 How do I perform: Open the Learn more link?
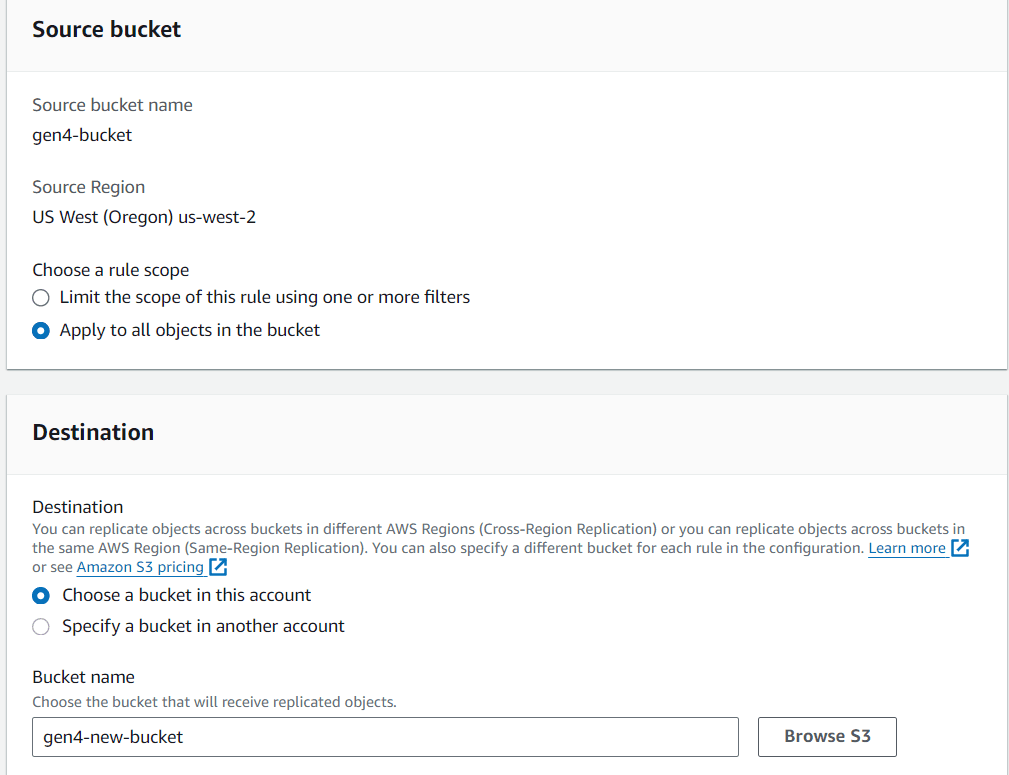(907, 548)
